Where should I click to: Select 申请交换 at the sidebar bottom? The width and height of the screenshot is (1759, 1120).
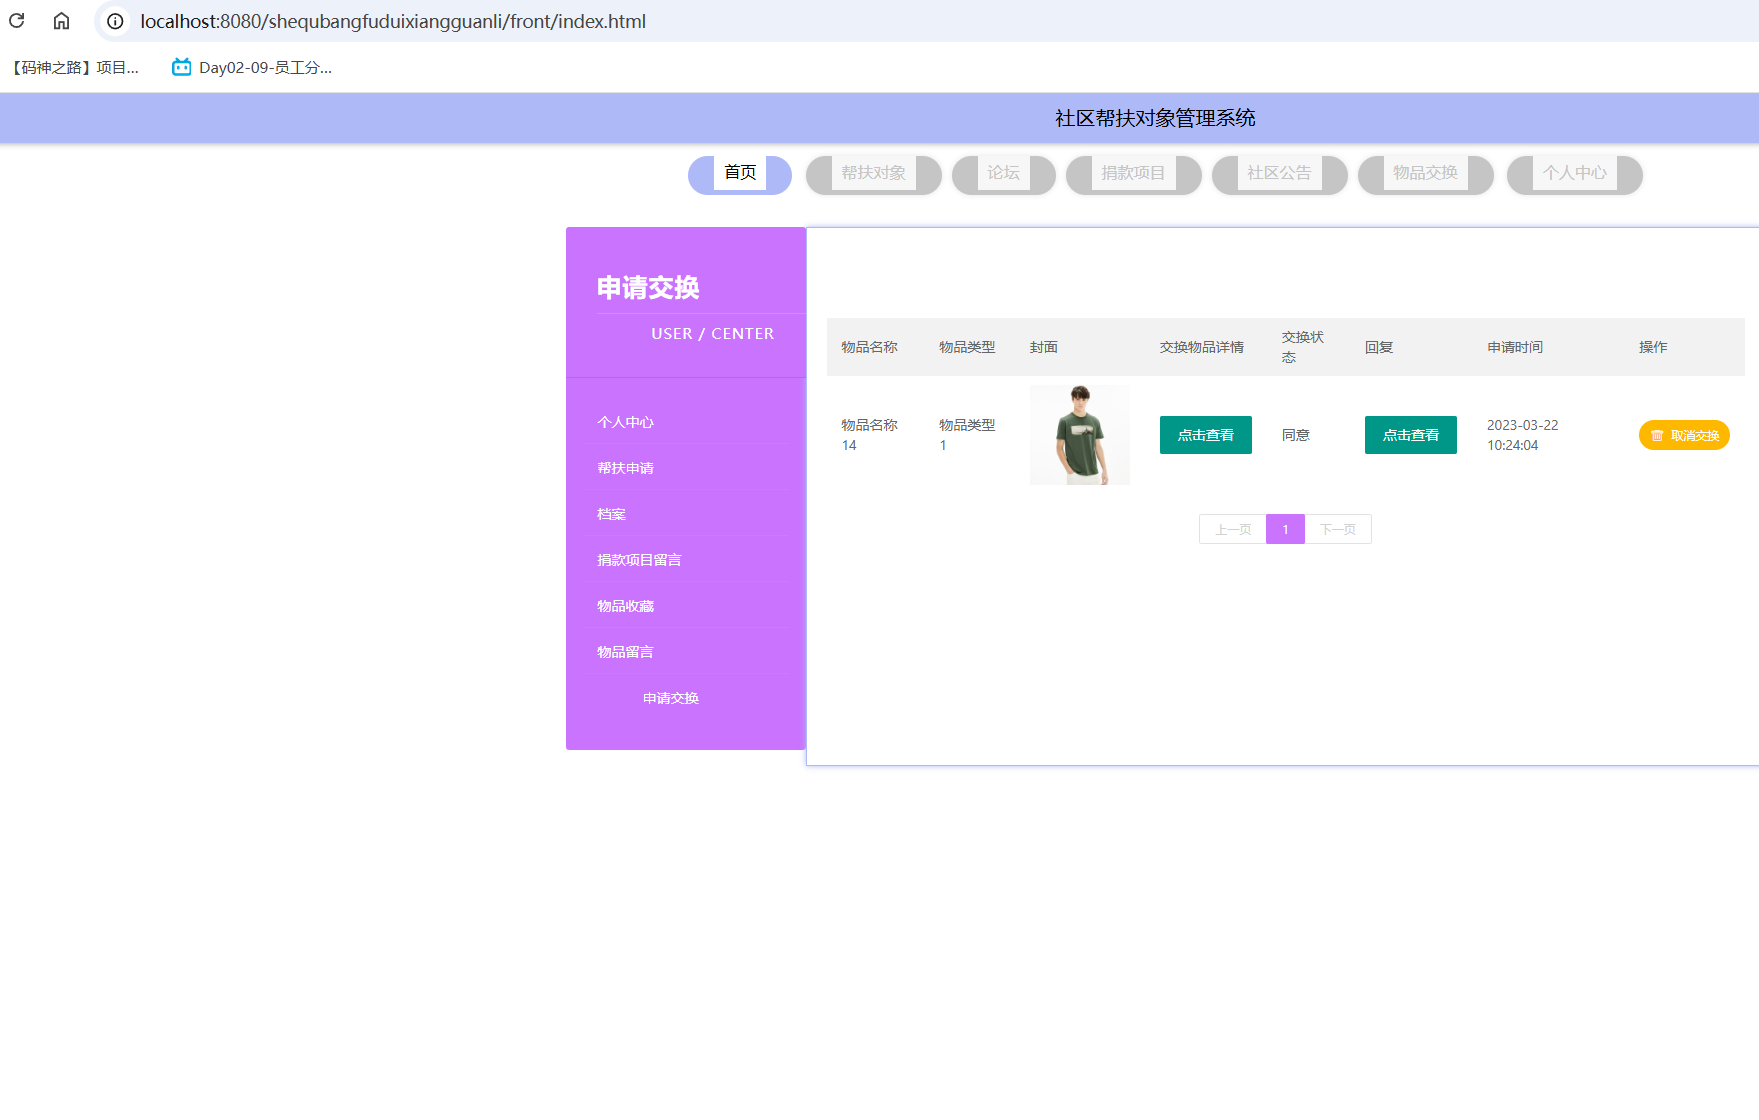click(671, 698)
